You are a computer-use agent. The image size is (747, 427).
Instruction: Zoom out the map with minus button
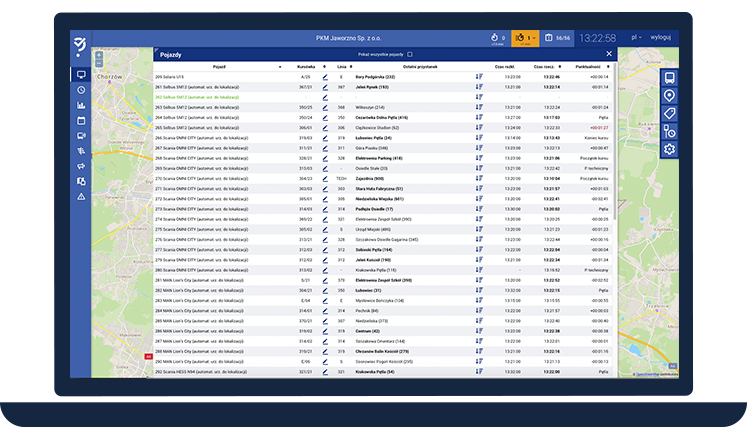click(x=99, y=63)
